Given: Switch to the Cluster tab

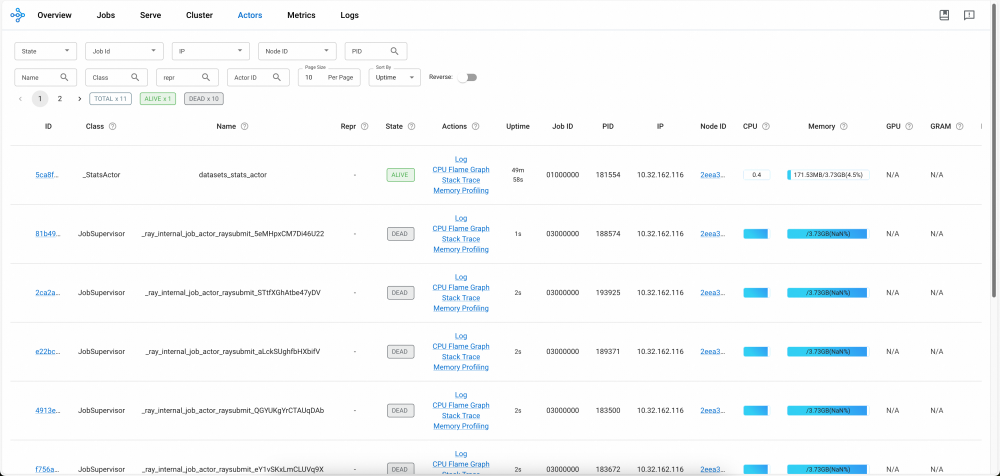Looking at the screenshot, I should click(x=200, y=15).
